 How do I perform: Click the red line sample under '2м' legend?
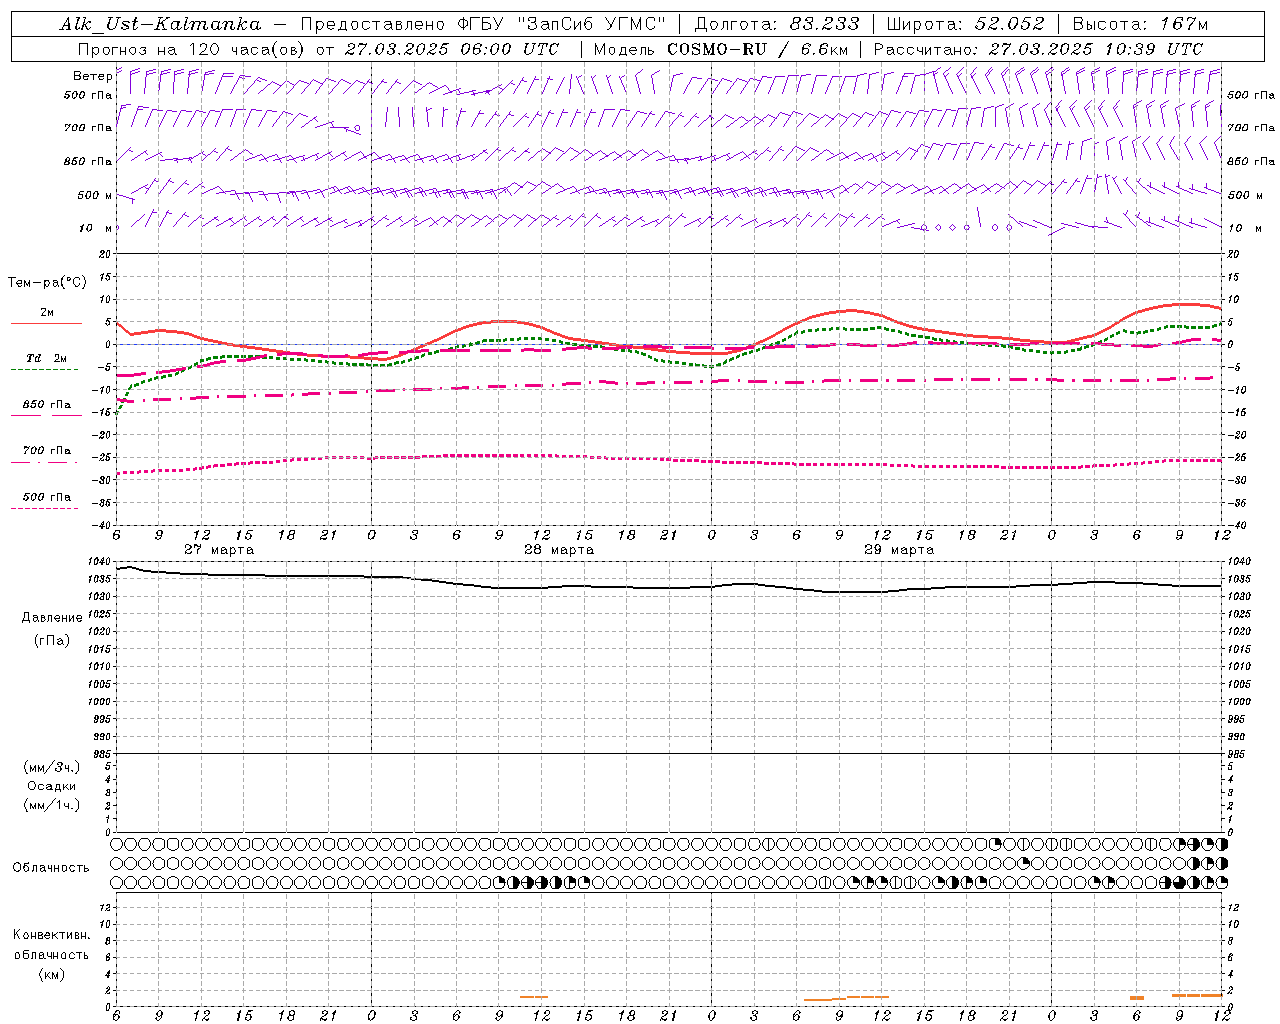(x=46, y=324)
